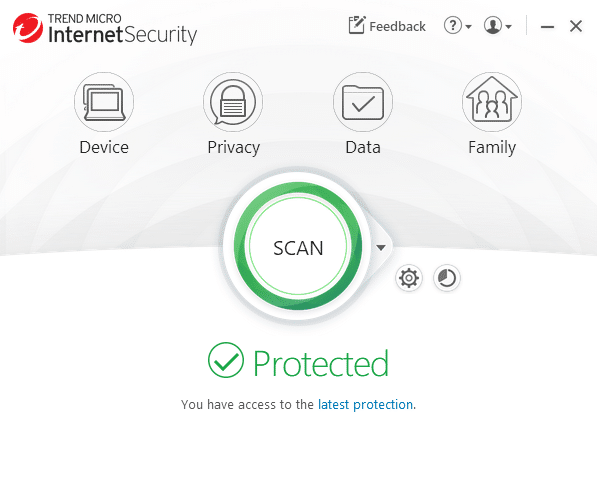Click the green Protected checkmark

226,360
